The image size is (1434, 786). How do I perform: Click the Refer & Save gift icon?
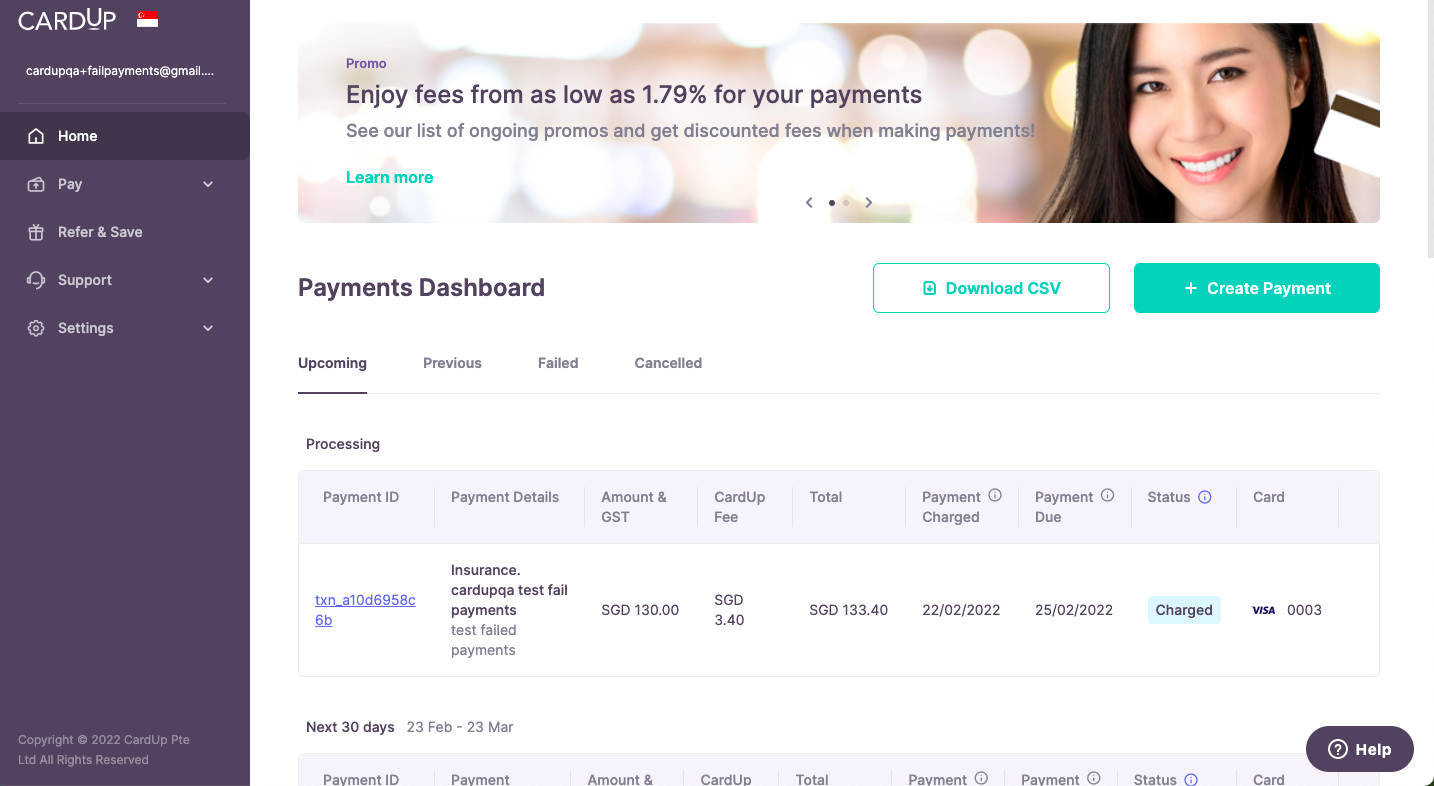[x=36, y=232]
